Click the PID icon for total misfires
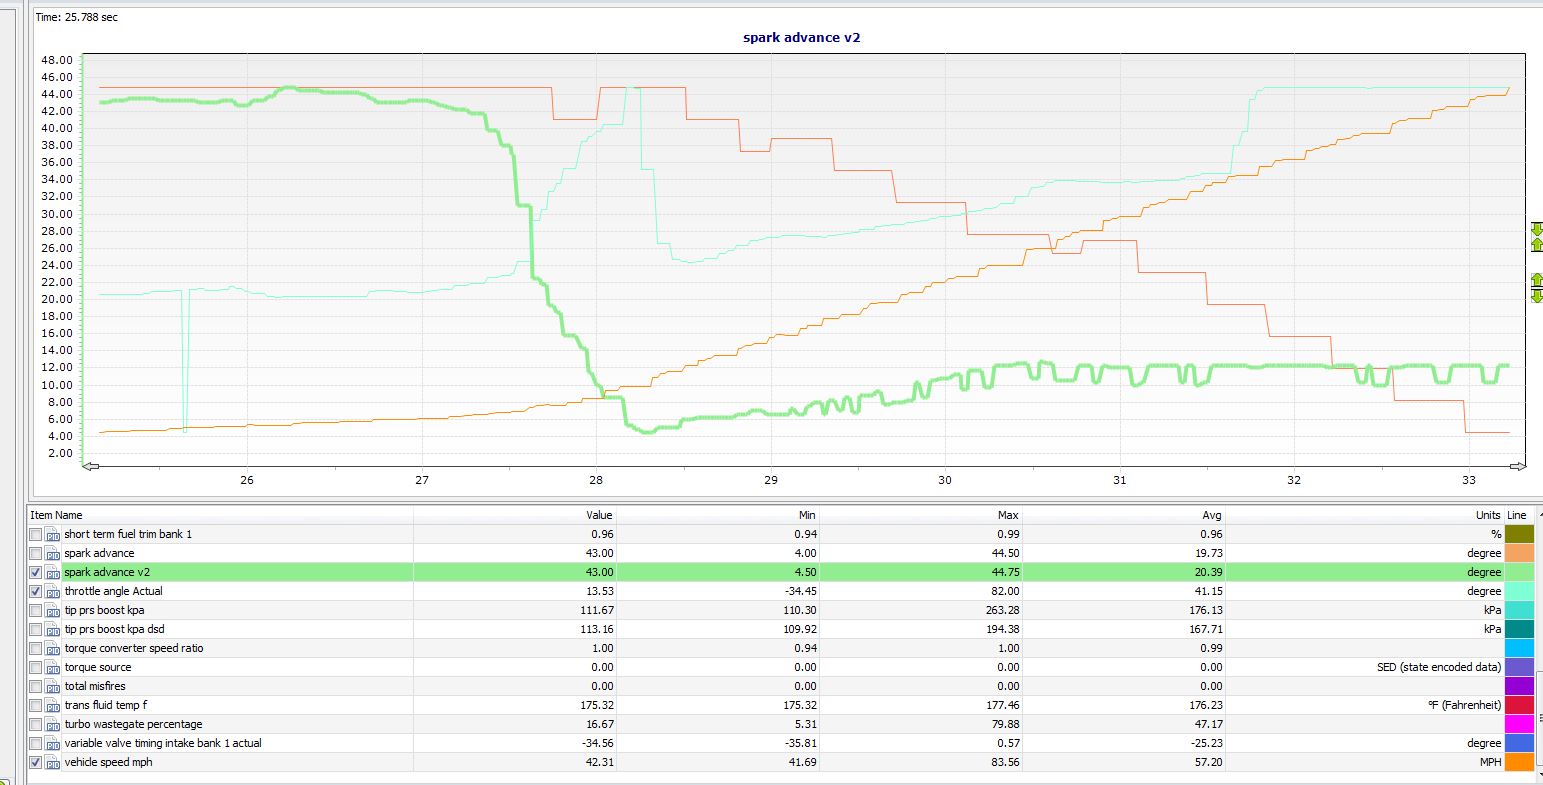The width and height of the screenshot is (1543, 785). pyautogui.click(x=53, y=686)
